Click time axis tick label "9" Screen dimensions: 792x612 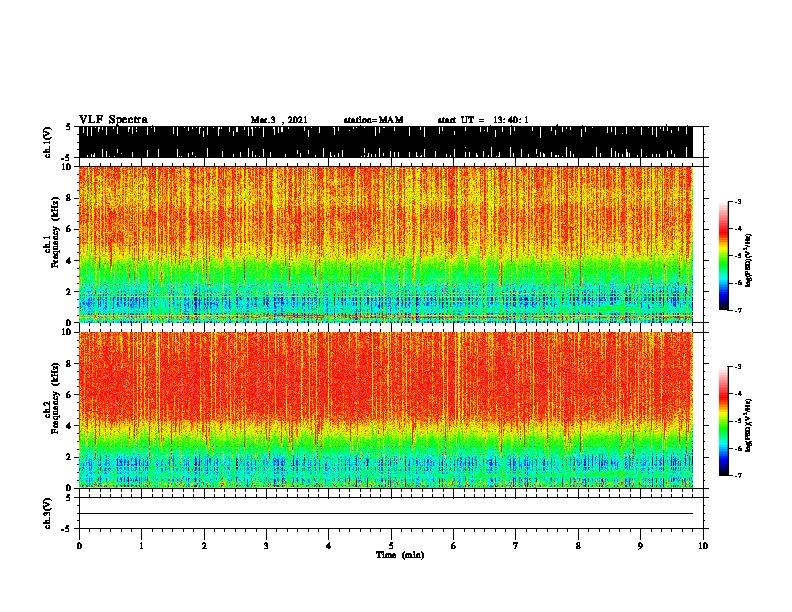pyautogui.click(x=640, y=546)
